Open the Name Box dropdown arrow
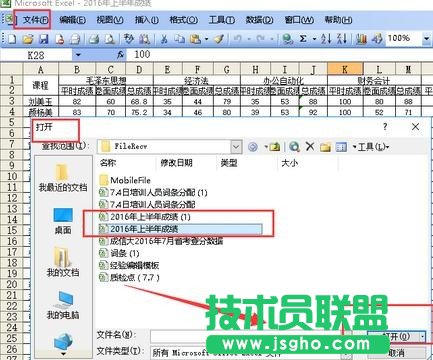This screenshot has width=433, height=360. (x=78, y=55)
